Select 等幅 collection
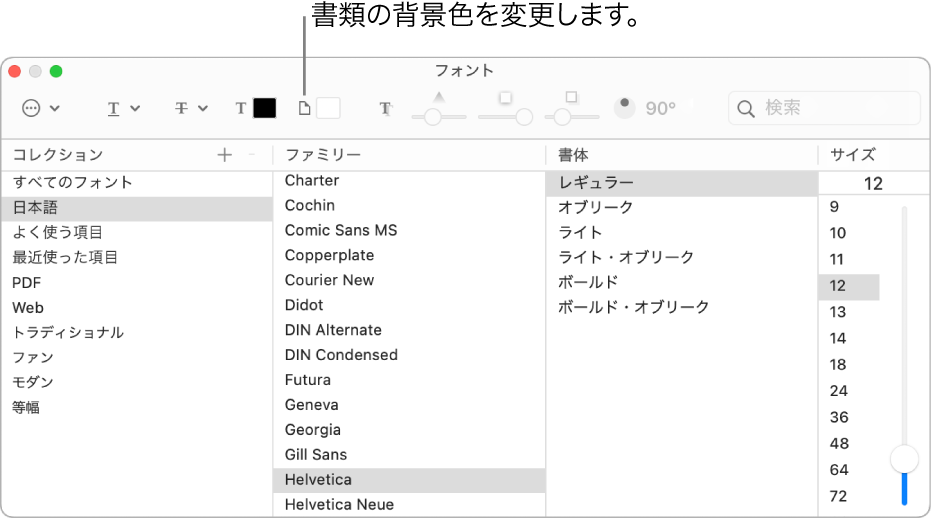The image size is (931, 519). [x=137, y=407]
